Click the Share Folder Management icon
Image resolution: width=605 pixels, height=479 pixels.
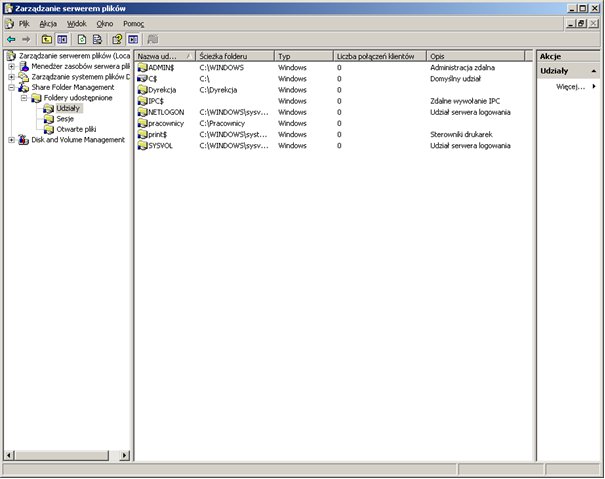click(24, 87)
